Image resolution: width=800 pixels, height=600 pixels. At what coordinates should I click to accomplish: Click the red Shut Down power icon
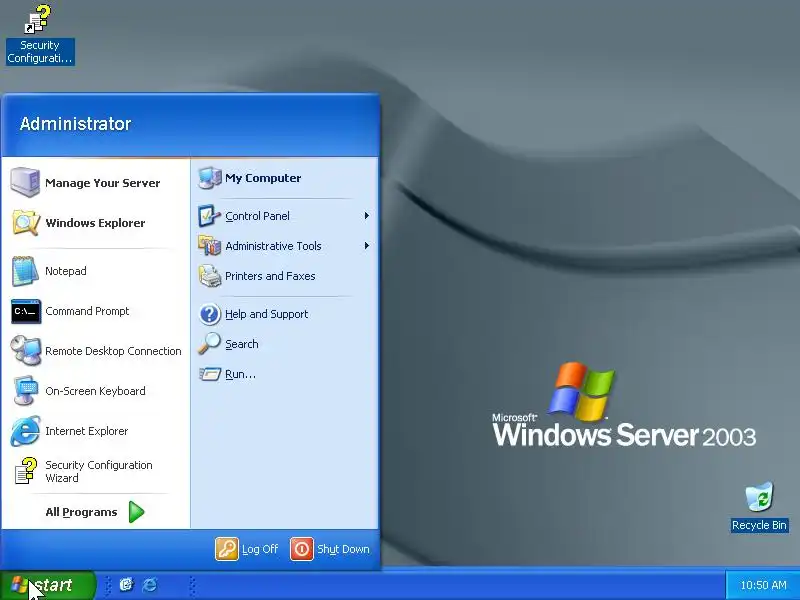pyautogui.click(x=302, y=549)
